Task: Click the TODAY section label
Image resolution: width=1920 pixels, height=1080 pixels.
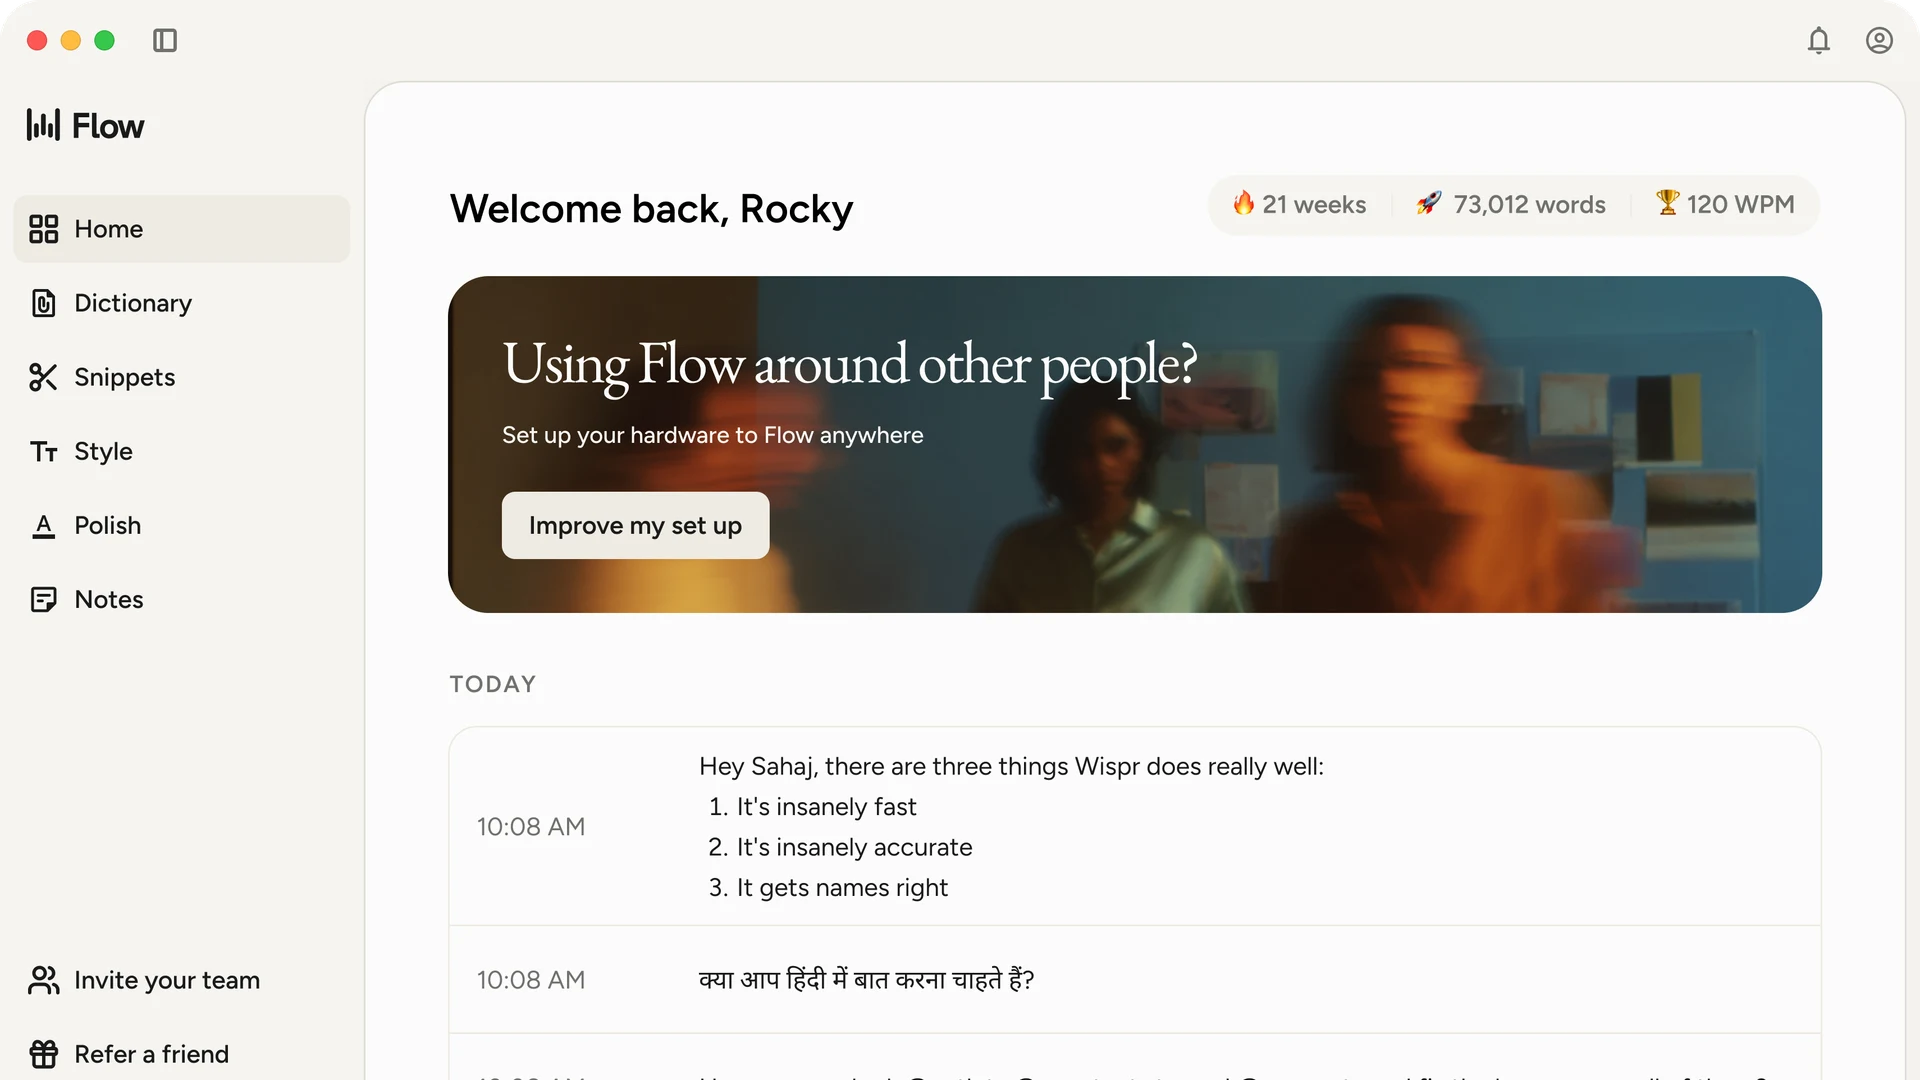Action: [493, 685]
